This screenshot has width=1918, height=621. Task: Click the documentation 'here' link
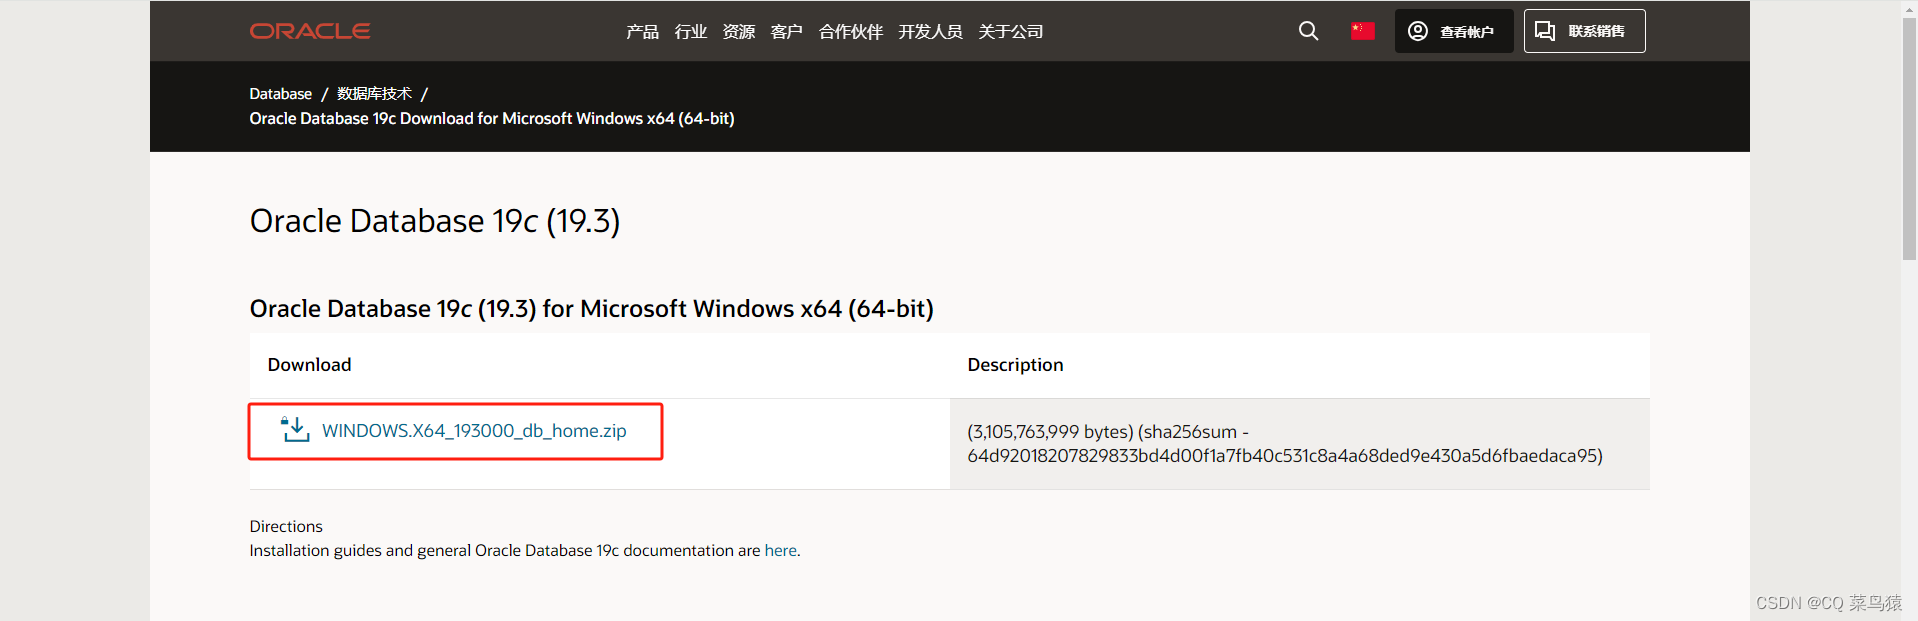coord(780,550)
